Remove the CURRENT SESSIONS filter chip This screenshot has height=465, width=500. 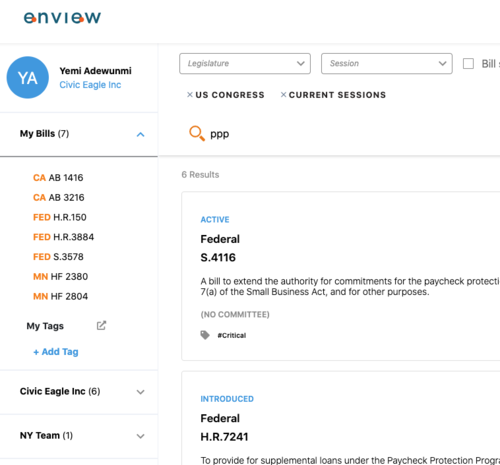click(283, 95)
